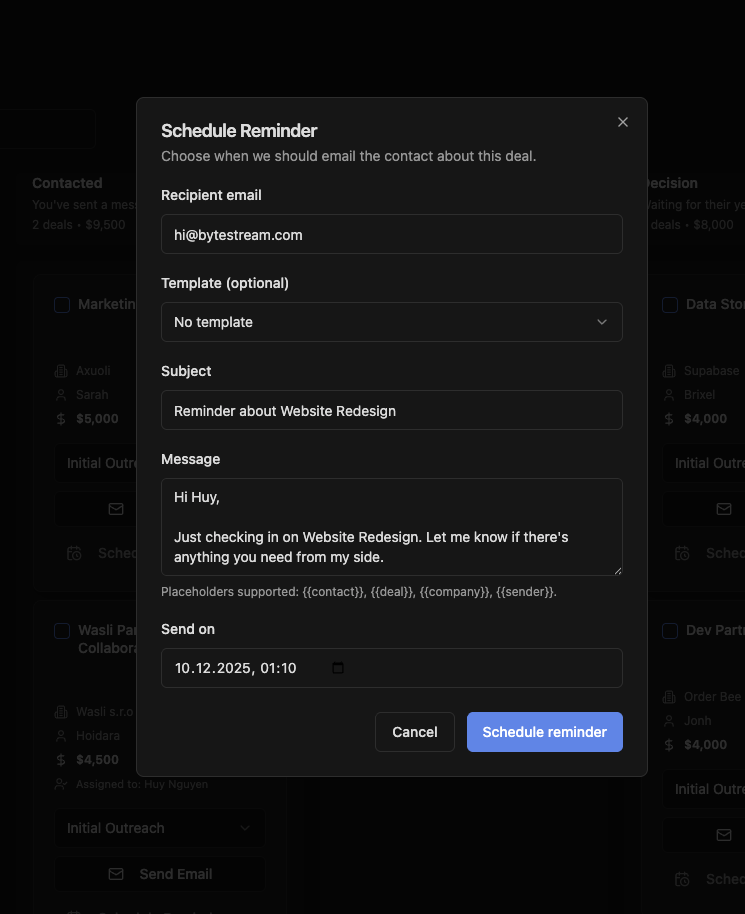Viewport: 745px width, 914px height.
Task: Click the Supabase company name
Action: pyautogui.click(x=711, y=371)
